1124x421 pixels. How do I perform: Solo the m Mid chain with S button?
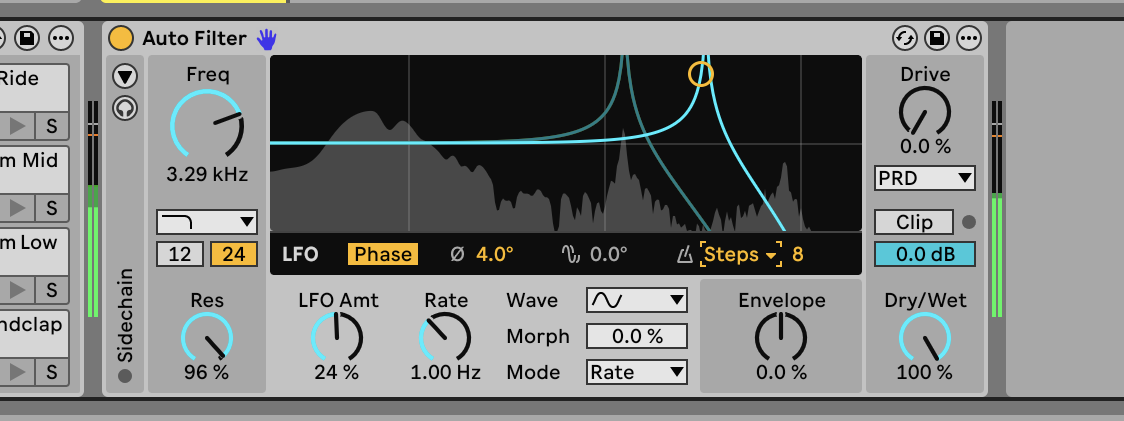coord(52,208)
